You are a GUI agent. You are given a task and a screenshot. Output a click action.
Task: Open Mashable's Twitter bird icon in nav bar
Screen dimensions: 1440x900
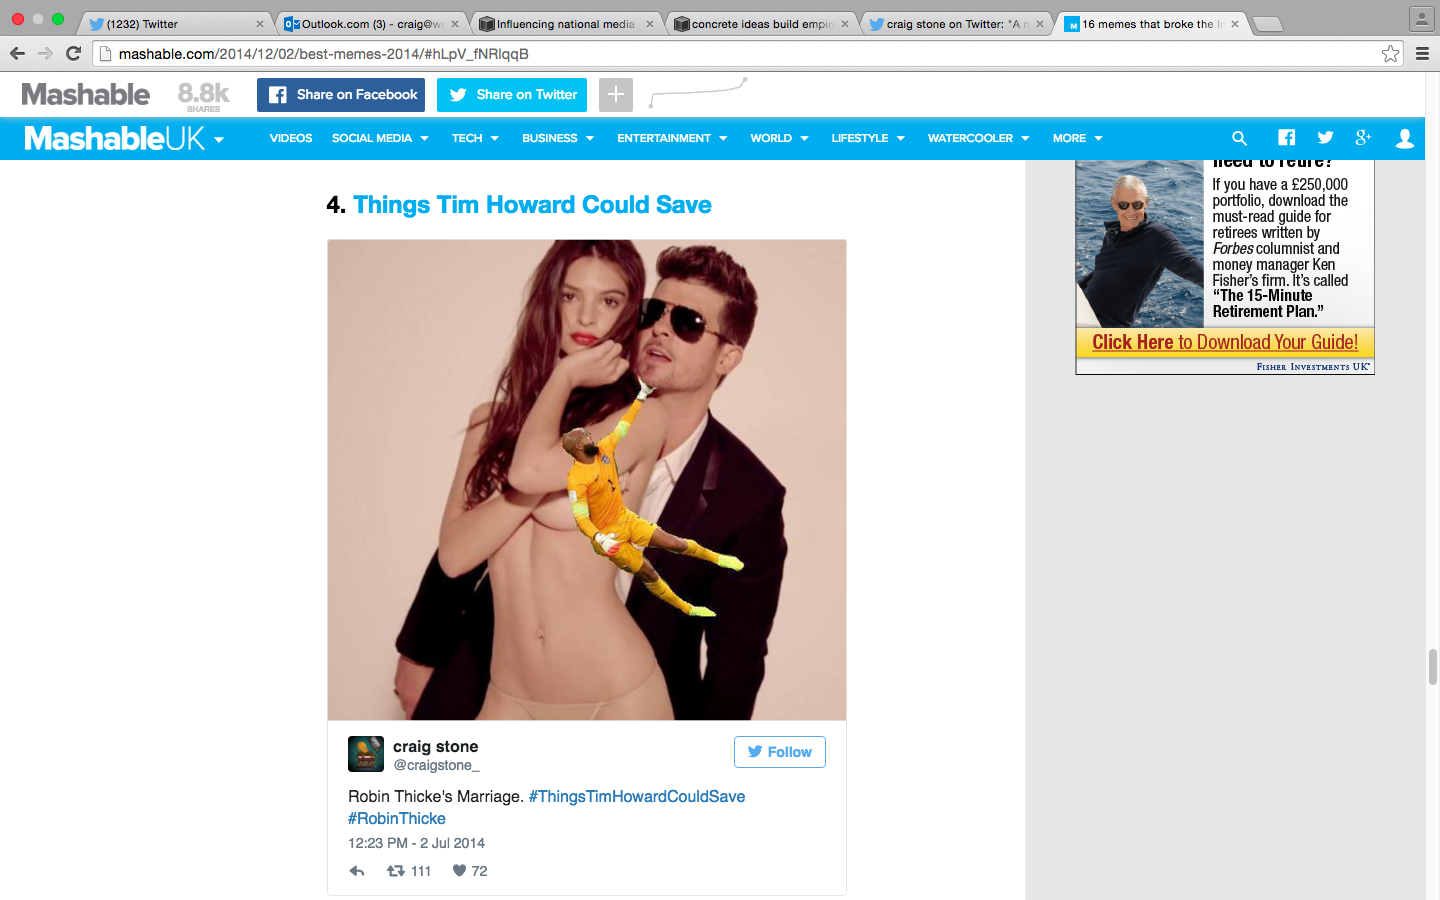1325,138
